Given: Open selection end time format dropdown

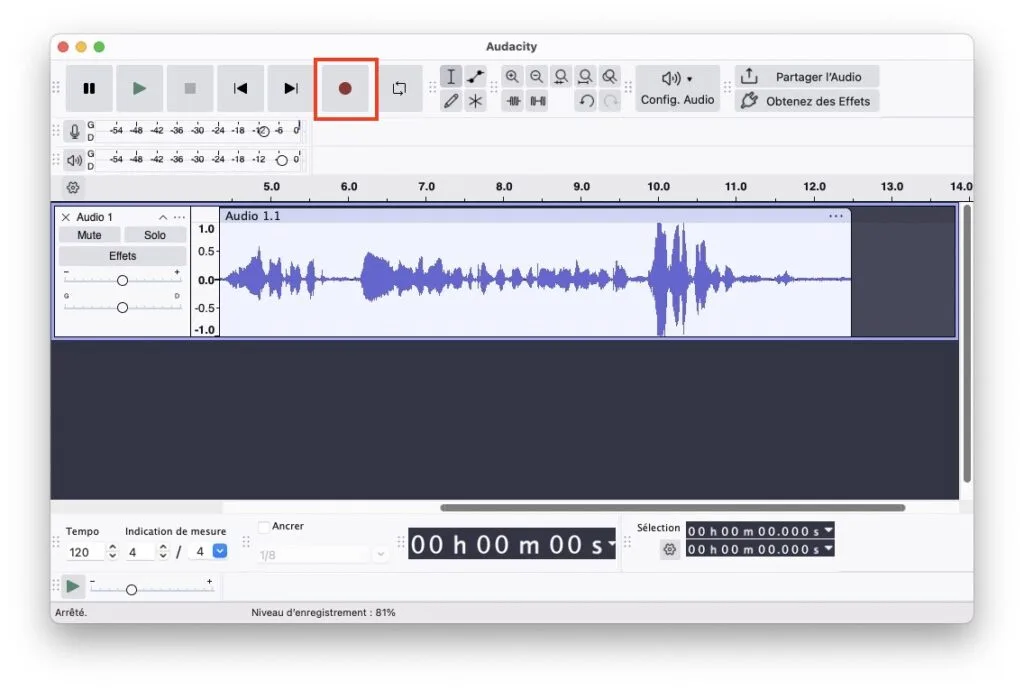Looking at the screenshot, I should click(828, 548).
